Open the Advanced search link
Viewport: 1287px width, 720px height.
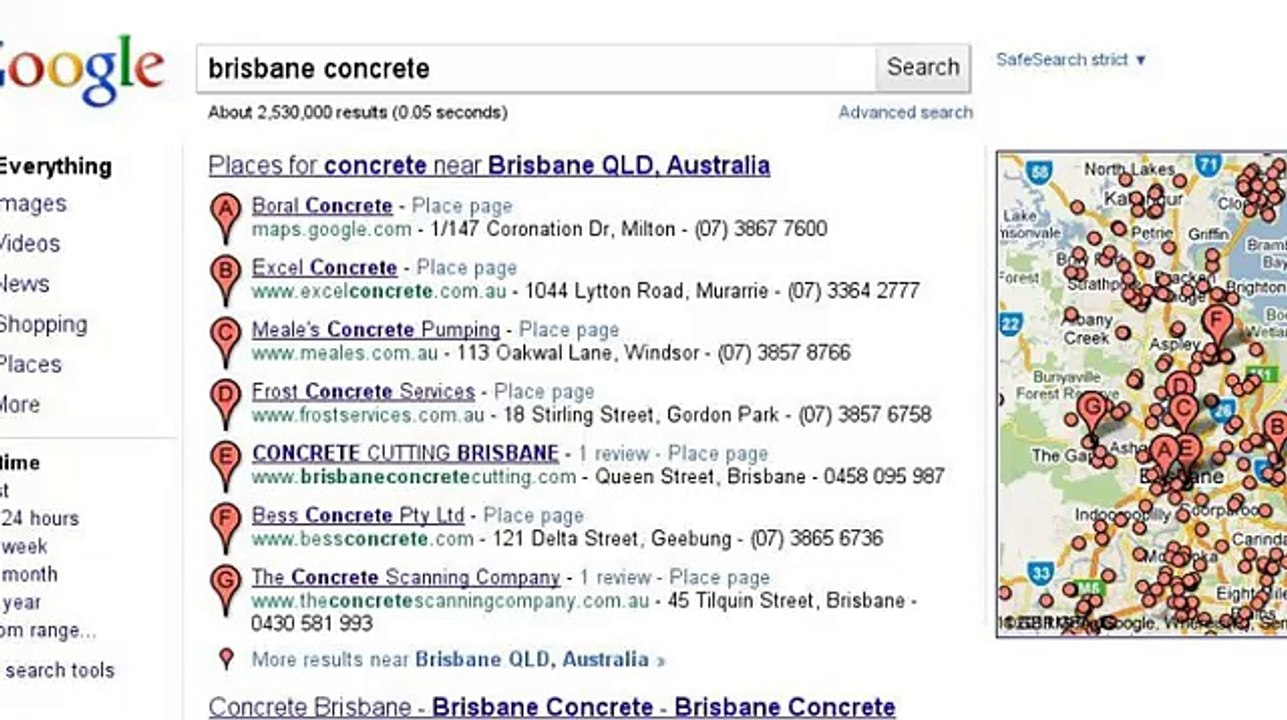905,113
